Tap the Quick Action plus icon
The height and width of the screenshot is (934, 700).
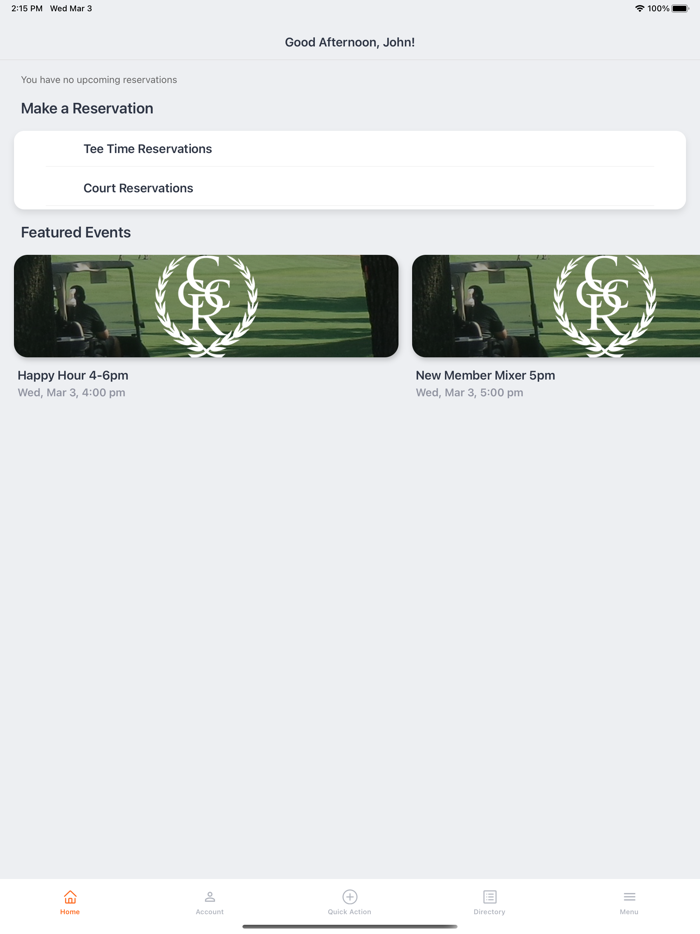click(x=350, y=897)
